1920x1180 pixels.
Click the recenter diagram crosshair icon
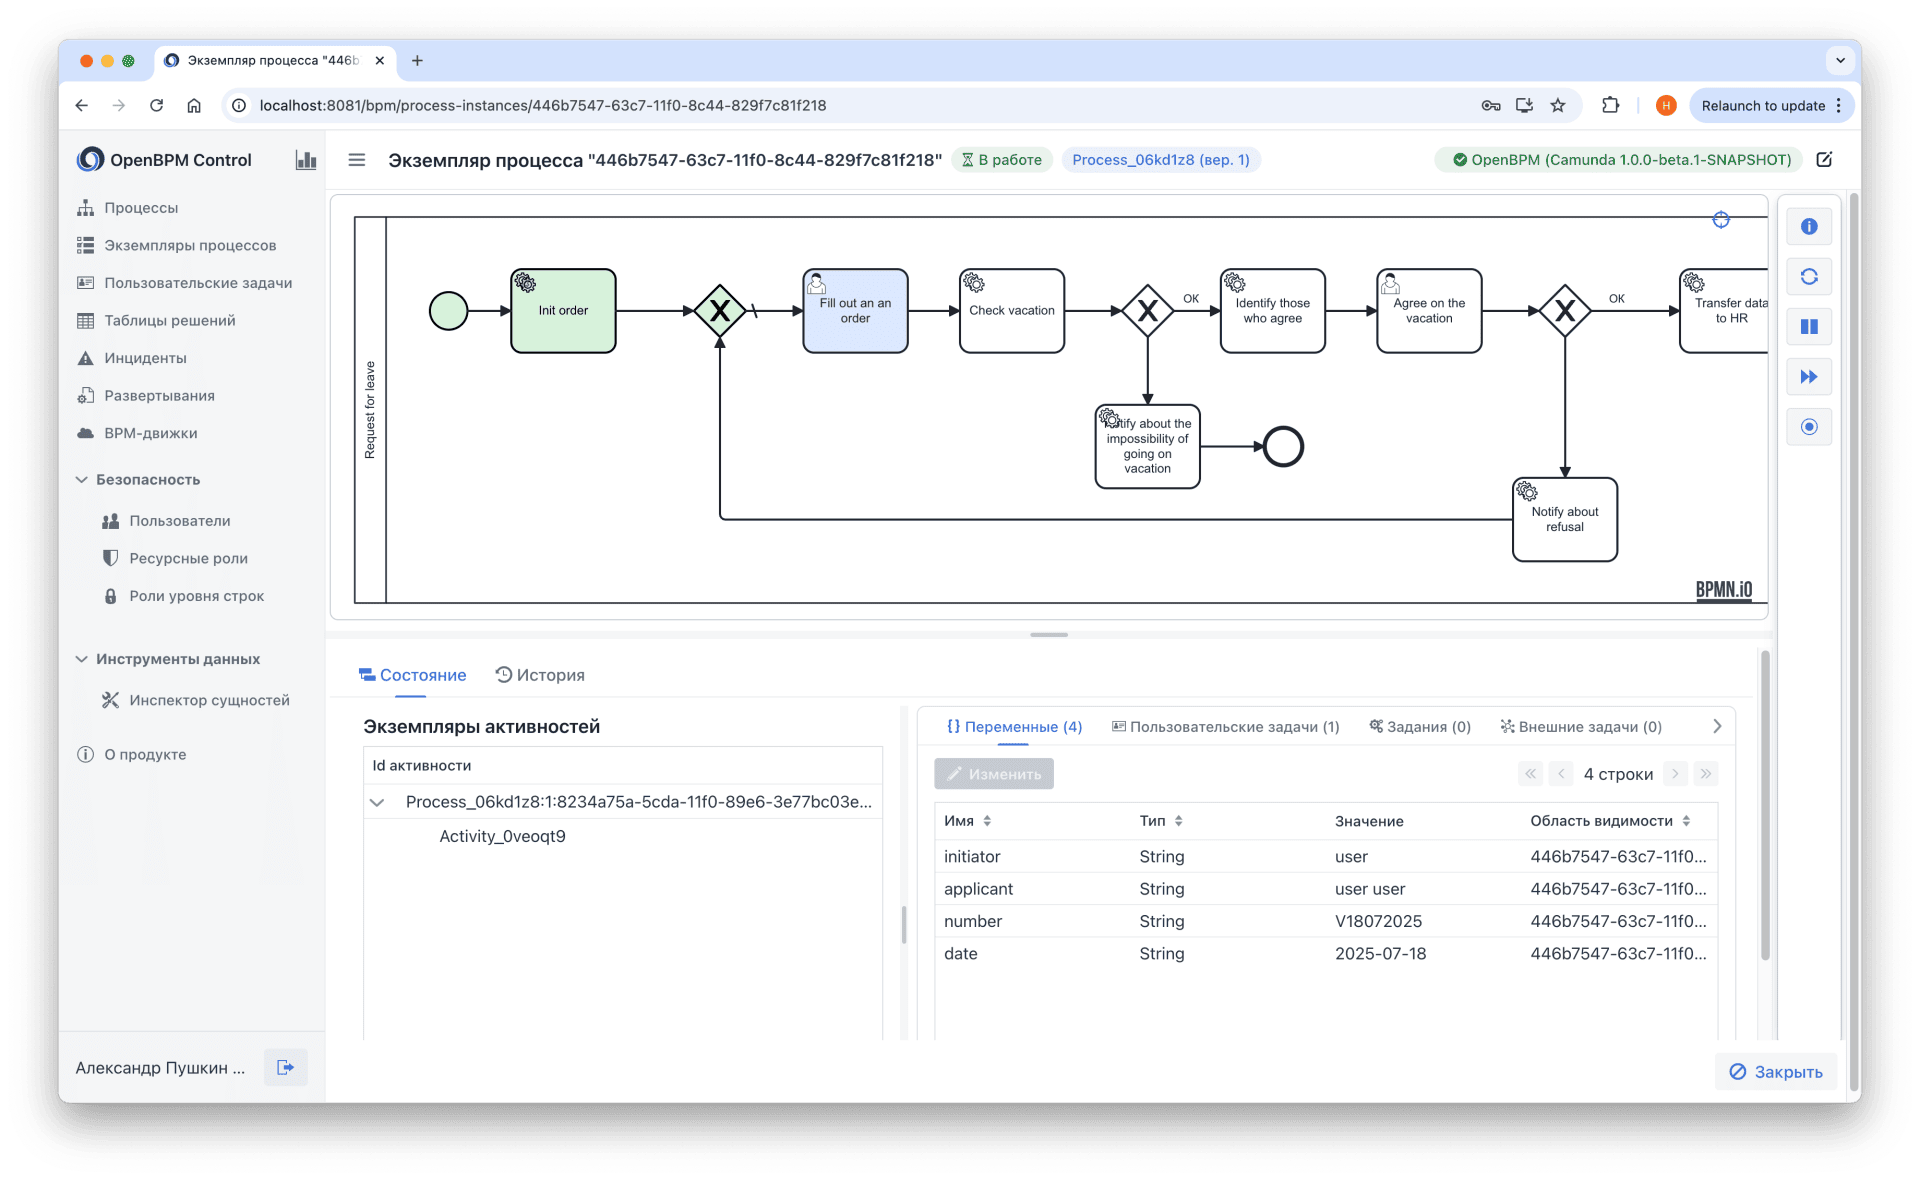pos(1721,220)
